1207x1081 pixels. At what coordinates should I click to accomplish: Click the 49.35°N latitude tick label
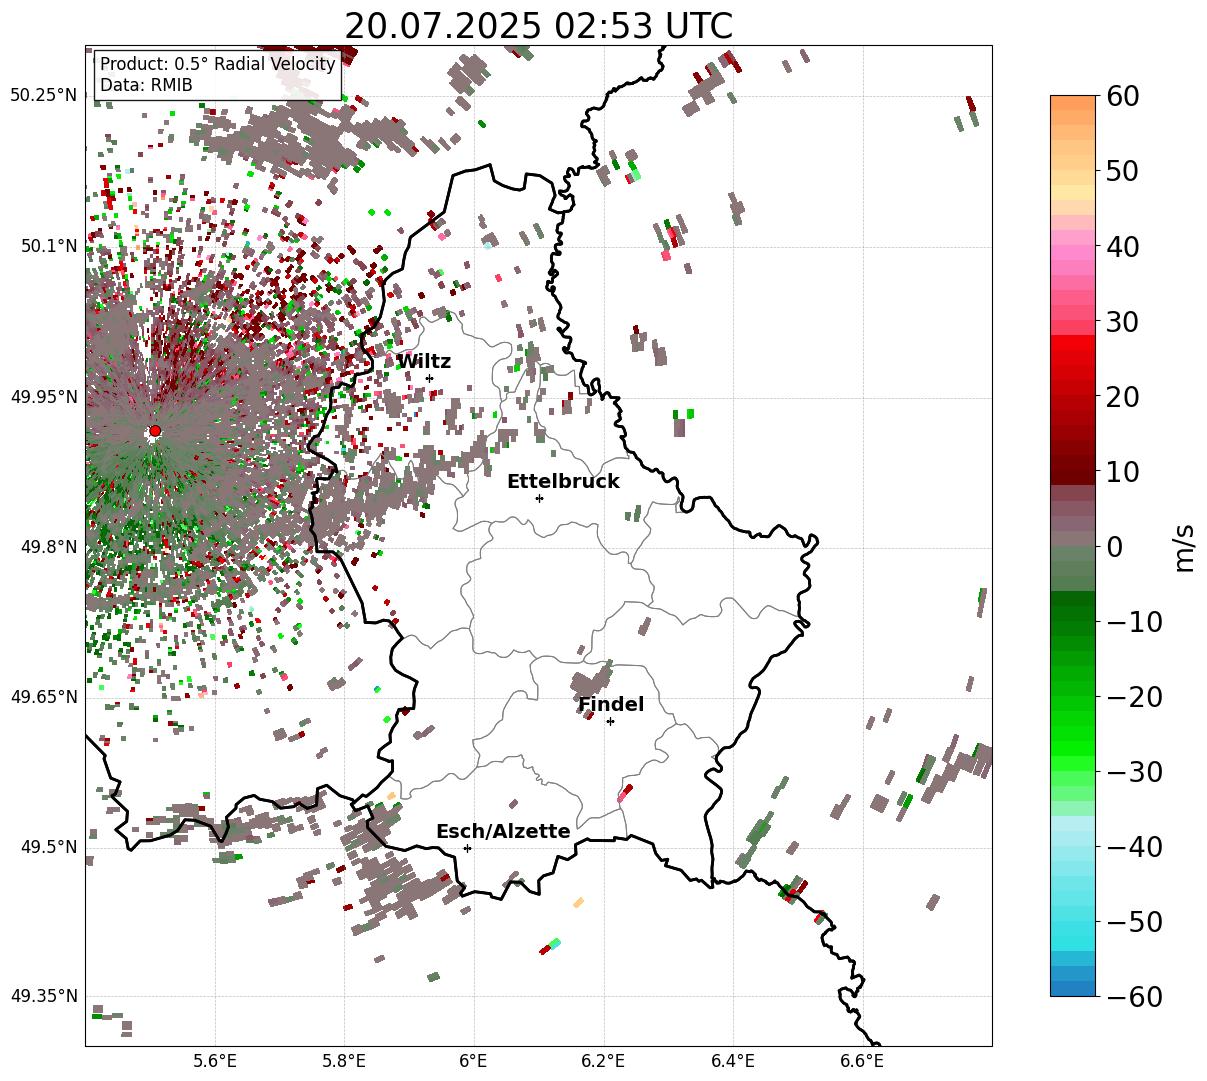43,996
